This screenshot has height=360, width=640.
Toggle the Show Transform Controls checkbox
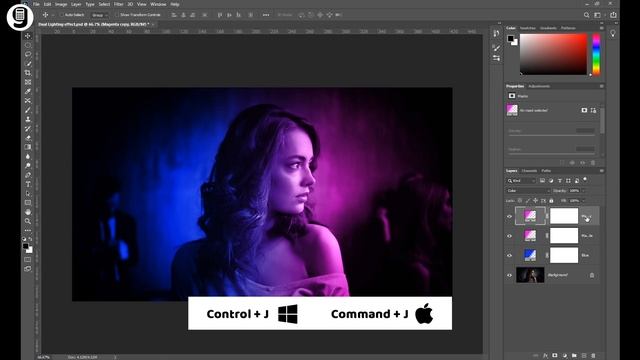[x=117, y=15]
